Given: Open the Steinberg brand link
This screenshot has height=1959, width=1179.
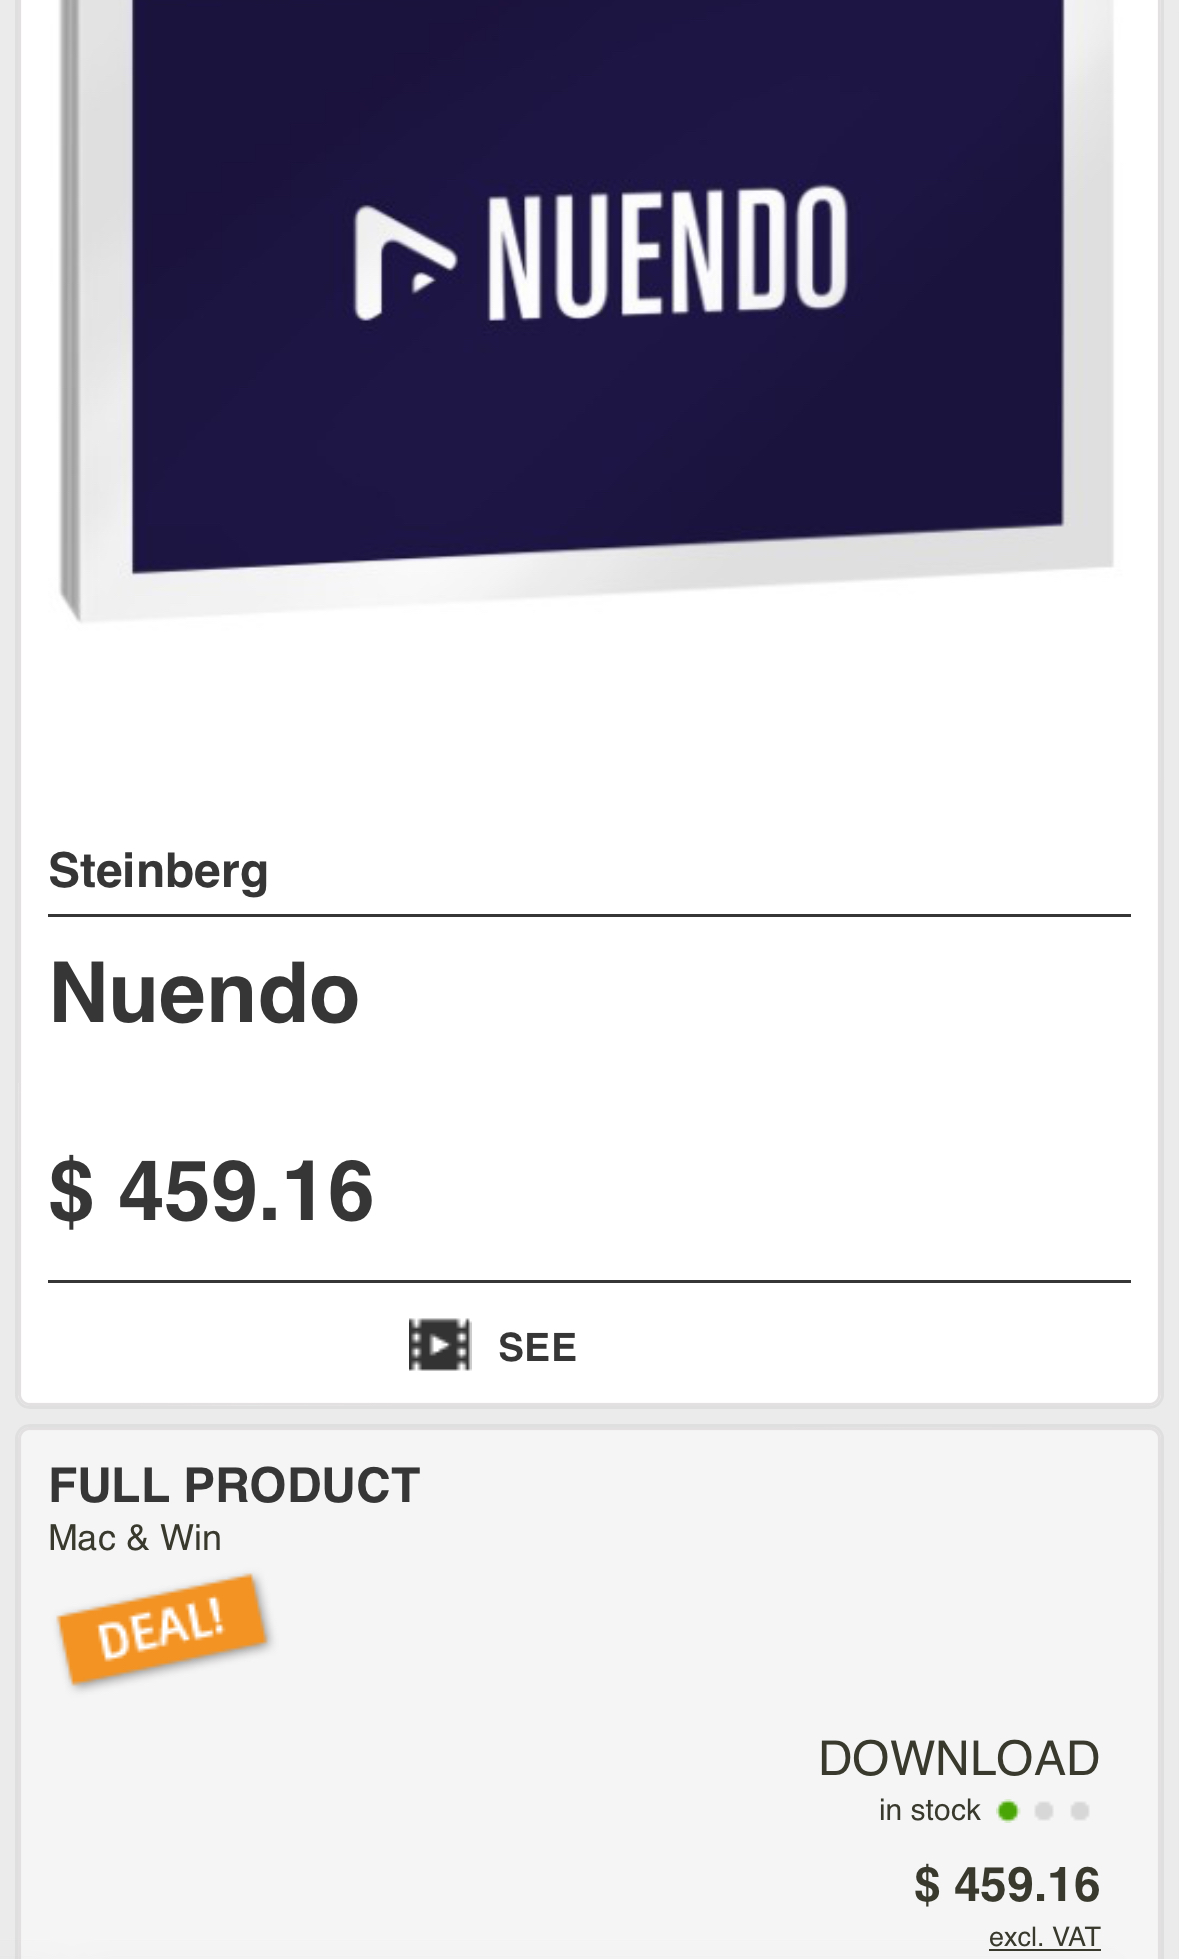Looking at the screenshot, I should [158, 870].
